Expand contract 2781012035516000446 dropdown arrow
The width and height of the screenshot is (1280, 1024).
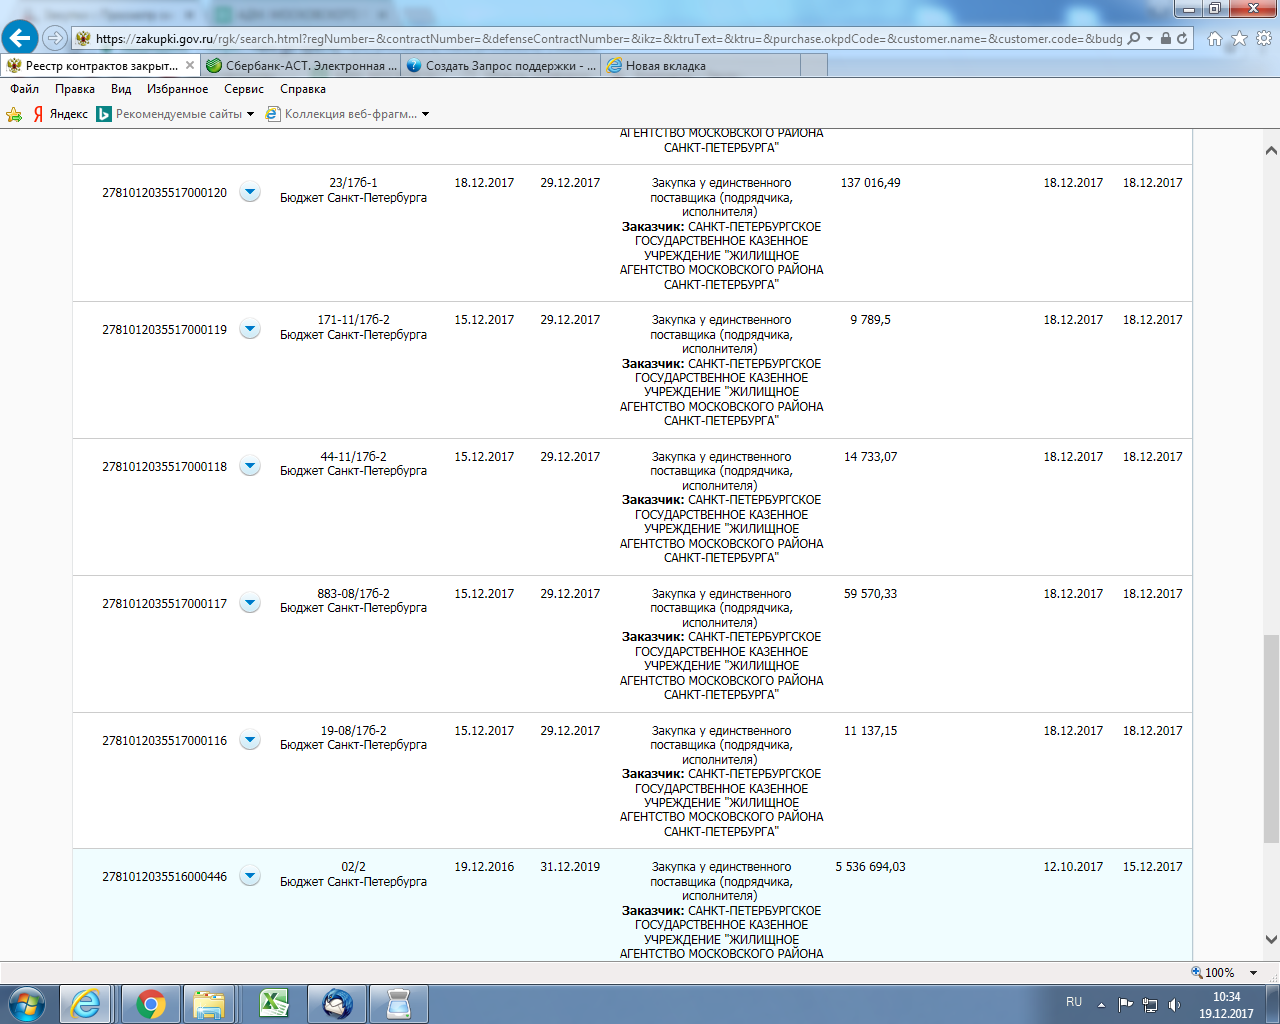250,876
